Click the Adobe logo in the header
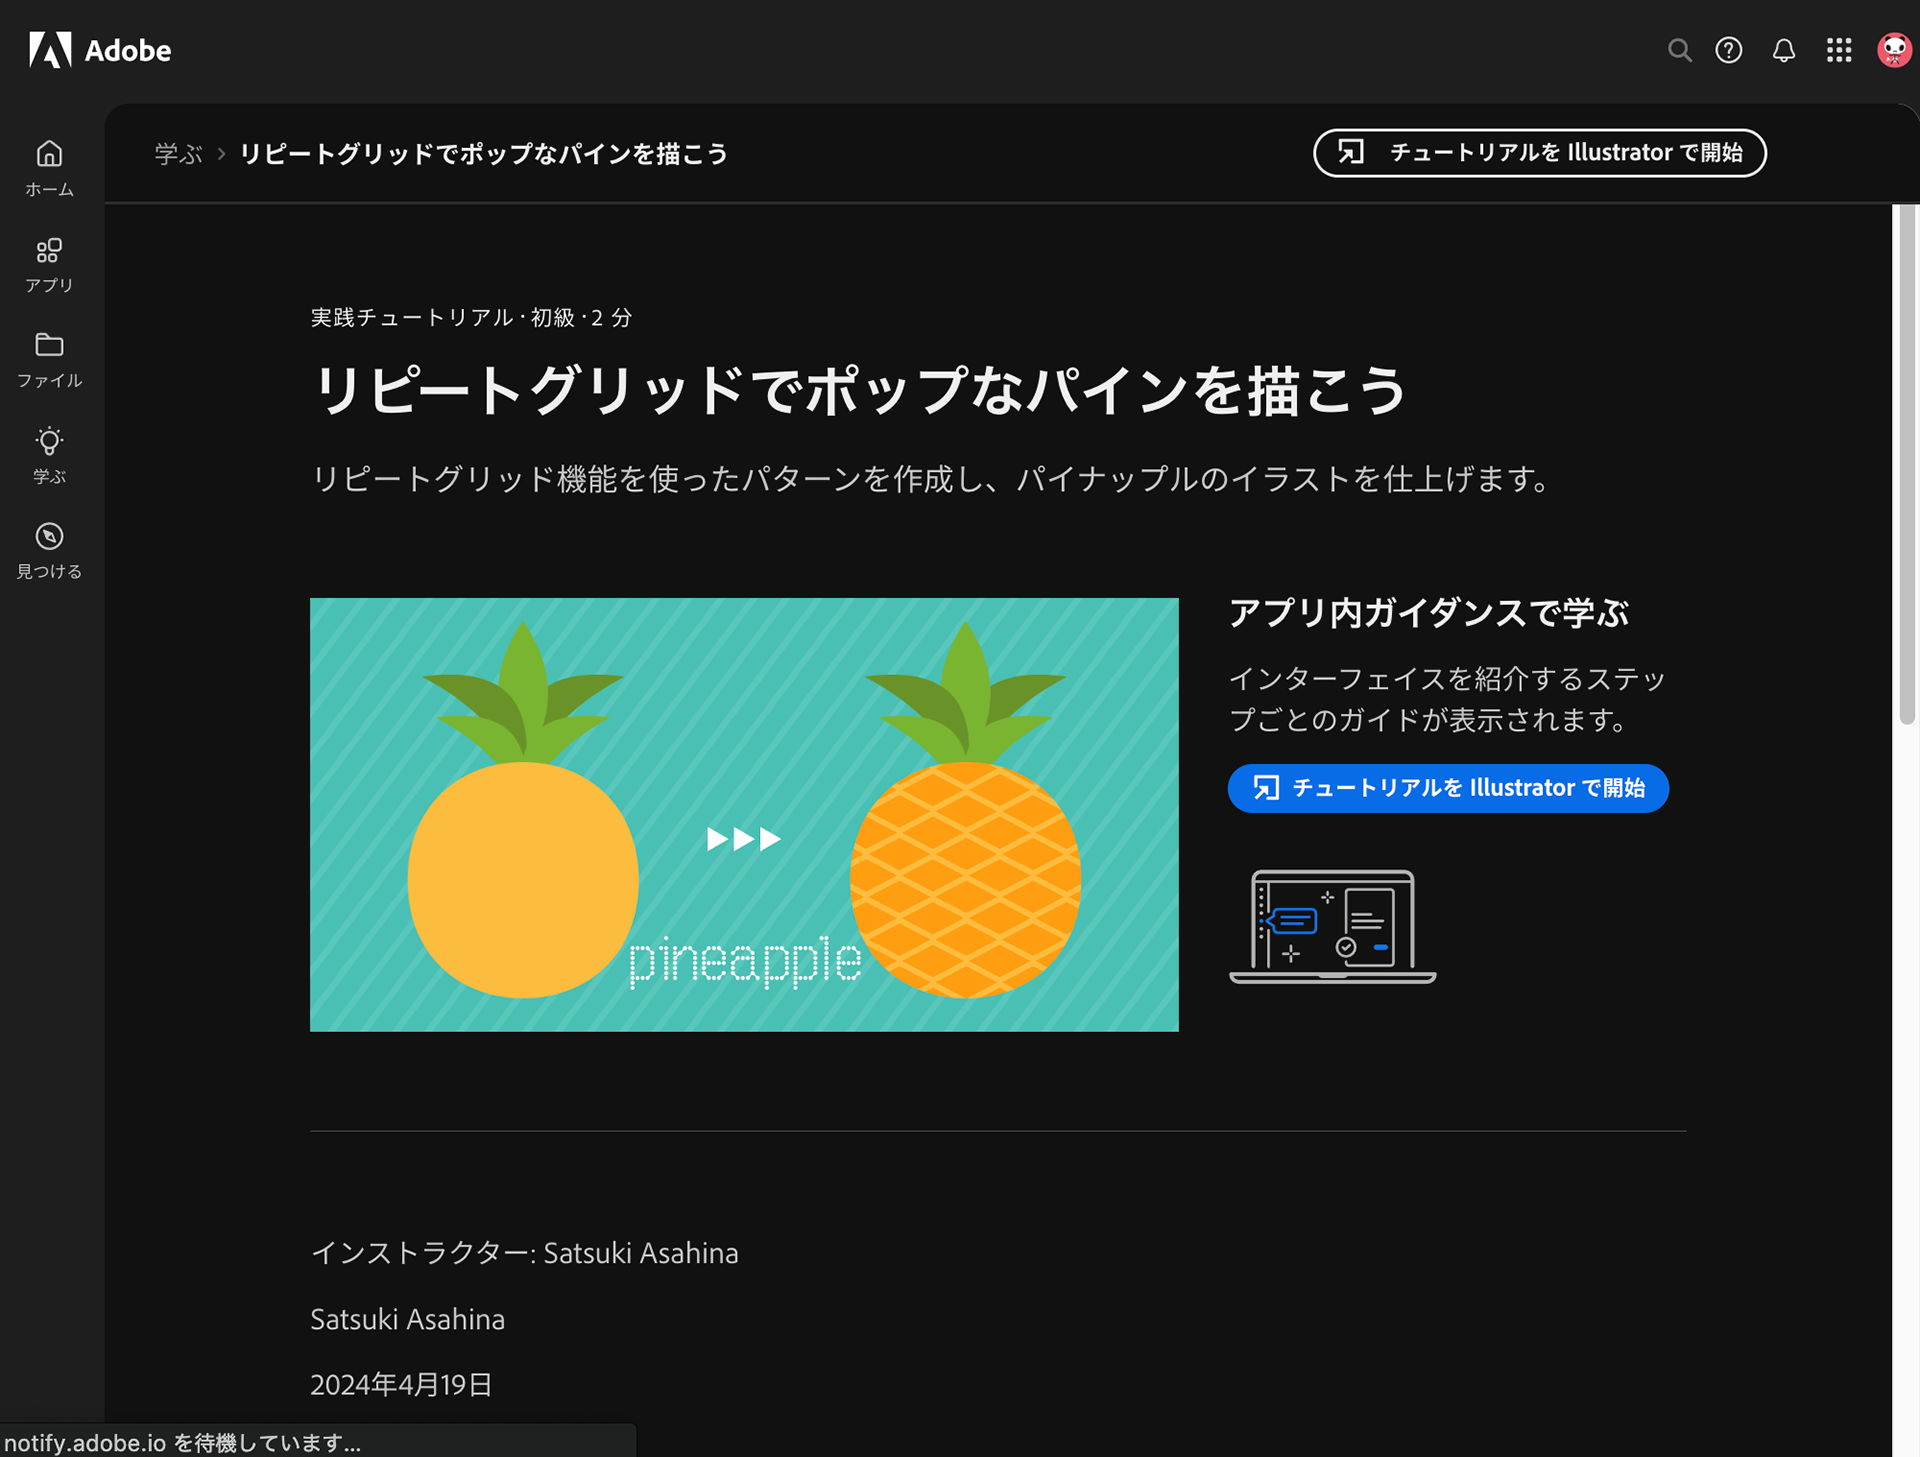This screenshot has width=1920, height=1457. (50, 50)
